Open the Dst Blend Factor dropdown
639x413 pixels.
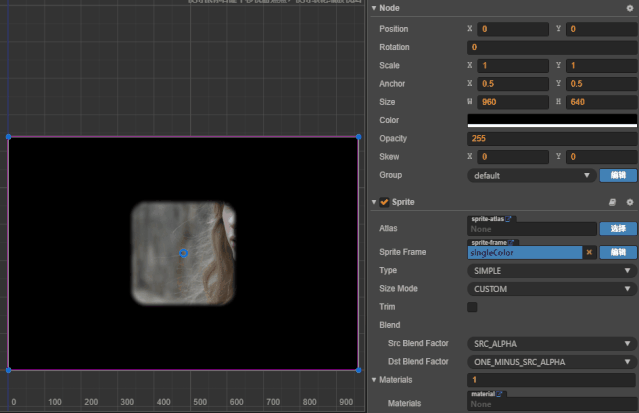[552, 362]
